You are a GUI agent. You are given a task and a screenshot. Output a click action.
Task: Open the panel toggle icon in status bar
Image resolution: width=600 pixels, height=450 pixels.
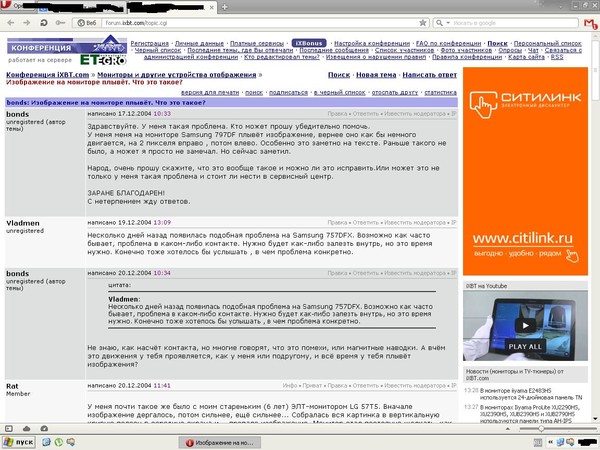point(9,429)
